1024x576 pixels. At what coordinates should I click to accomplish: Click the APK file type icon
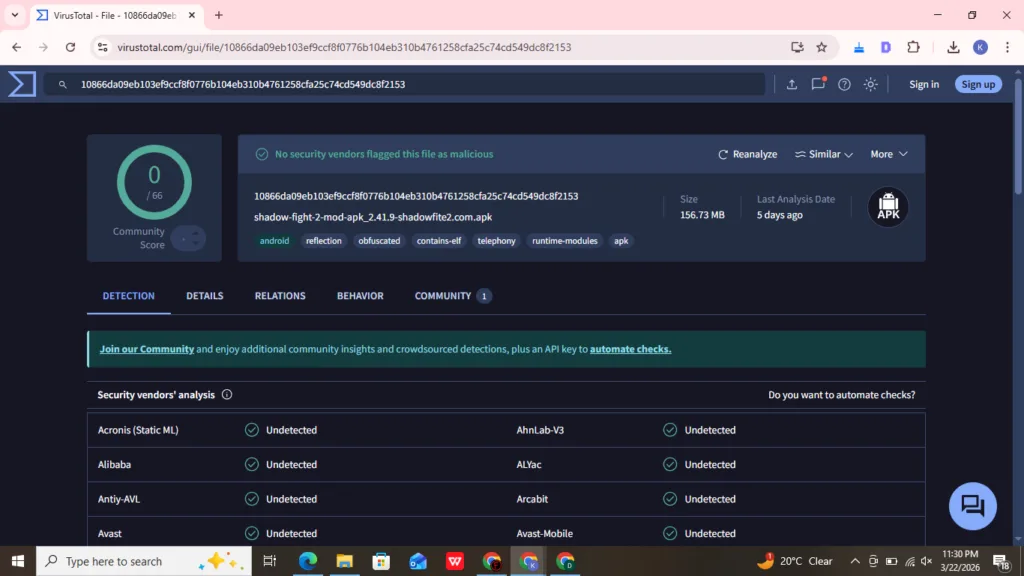pos(888,207)
